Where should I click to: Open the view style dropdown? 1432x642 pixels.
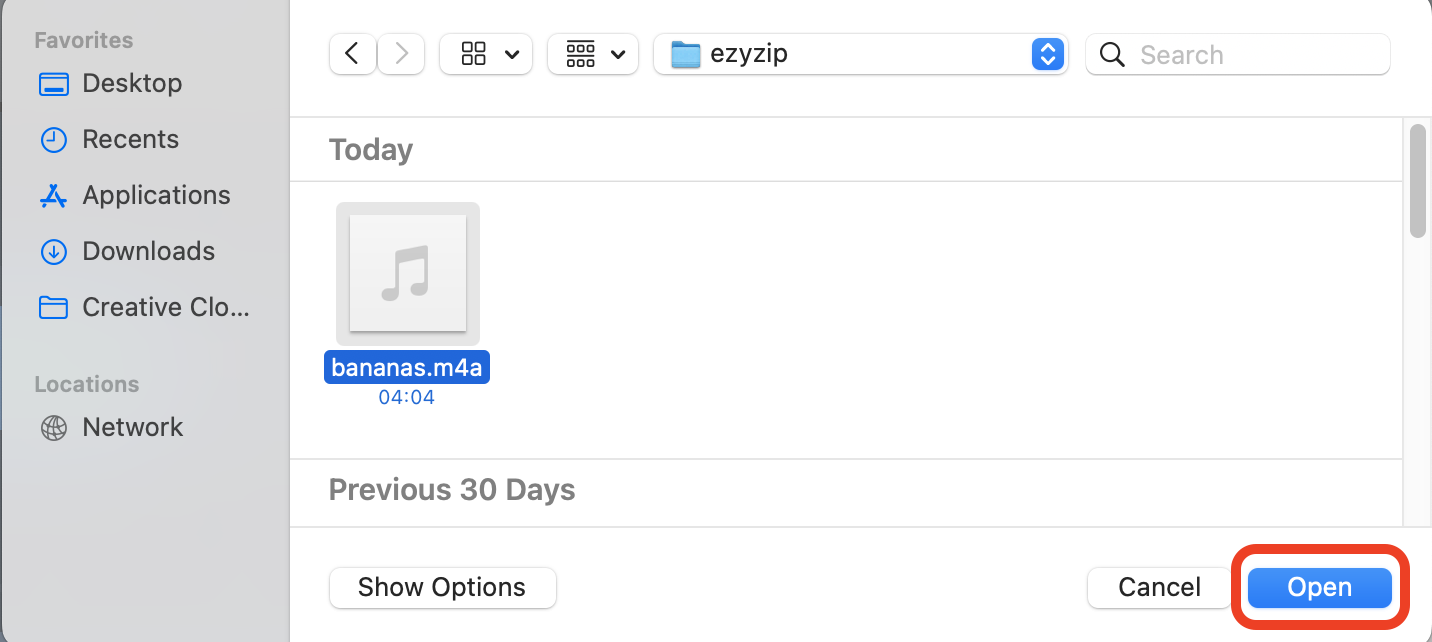[x=486, y=54]
